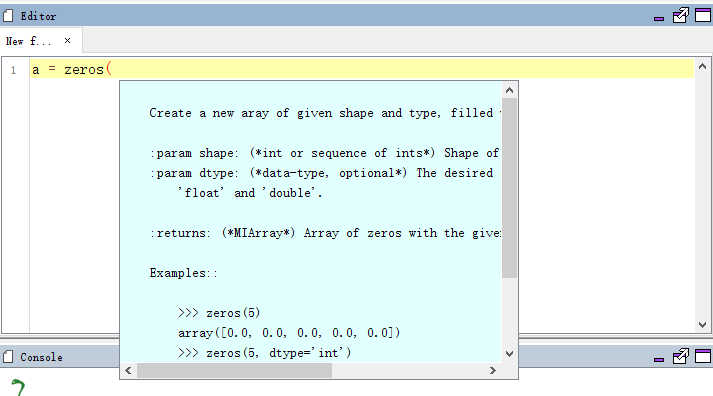
Task: Click the Console panel document icon
Action: pyautogui.click(x=8, y=357)
